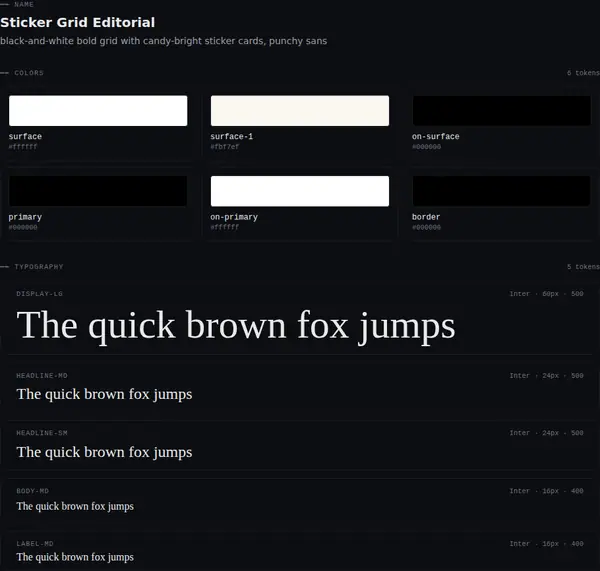Click the DISPLAY-LG label
The width and height of the screenshot is (600, 571).
(39, 294)
